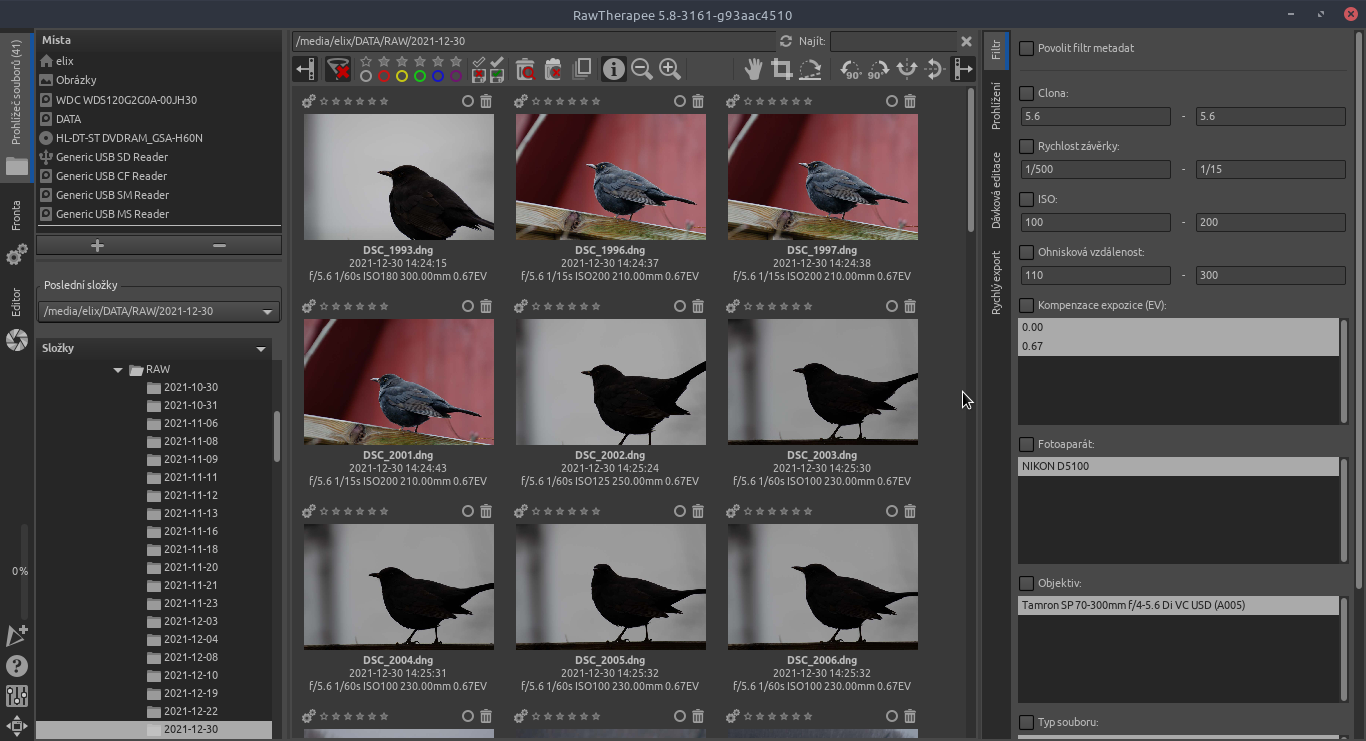
Task: Enable the ISO filter checkbox
Action: (x=1026, y=199)
